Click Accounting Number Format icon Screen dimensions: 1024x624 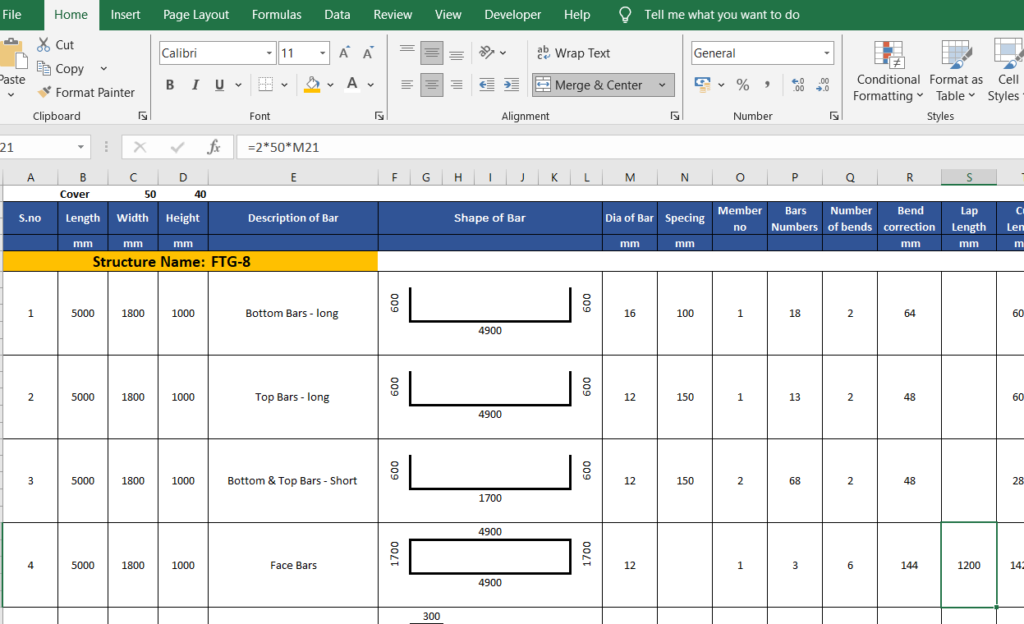point(702,84)
